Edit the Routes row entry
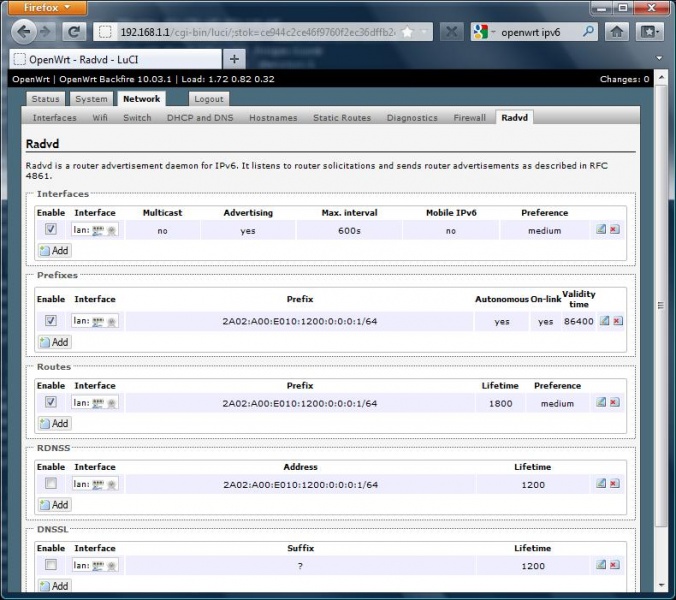The height and width of the screenshot is (600, 676). coord(601,403)
